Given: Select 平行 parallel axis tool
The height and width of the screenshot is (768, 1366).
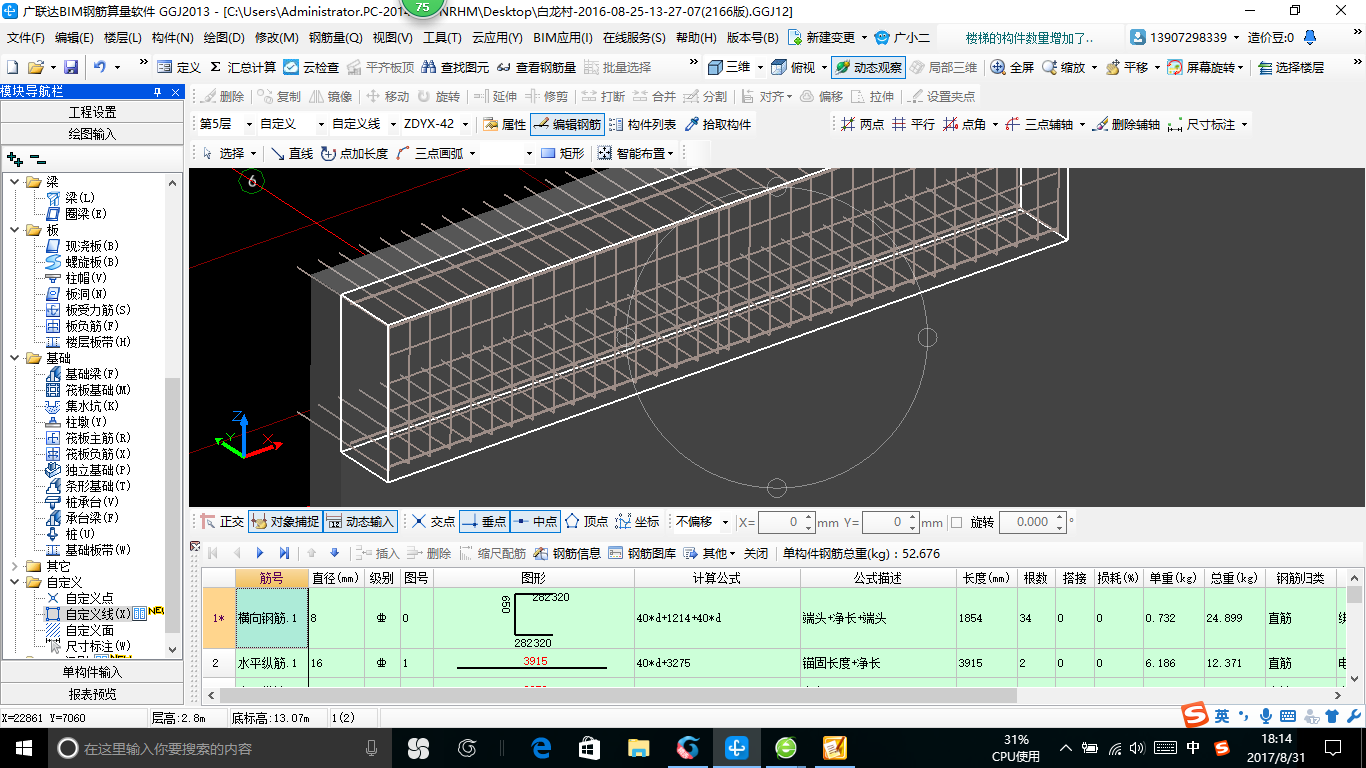Looking at the screenshot, I should [x=914, y=125].
